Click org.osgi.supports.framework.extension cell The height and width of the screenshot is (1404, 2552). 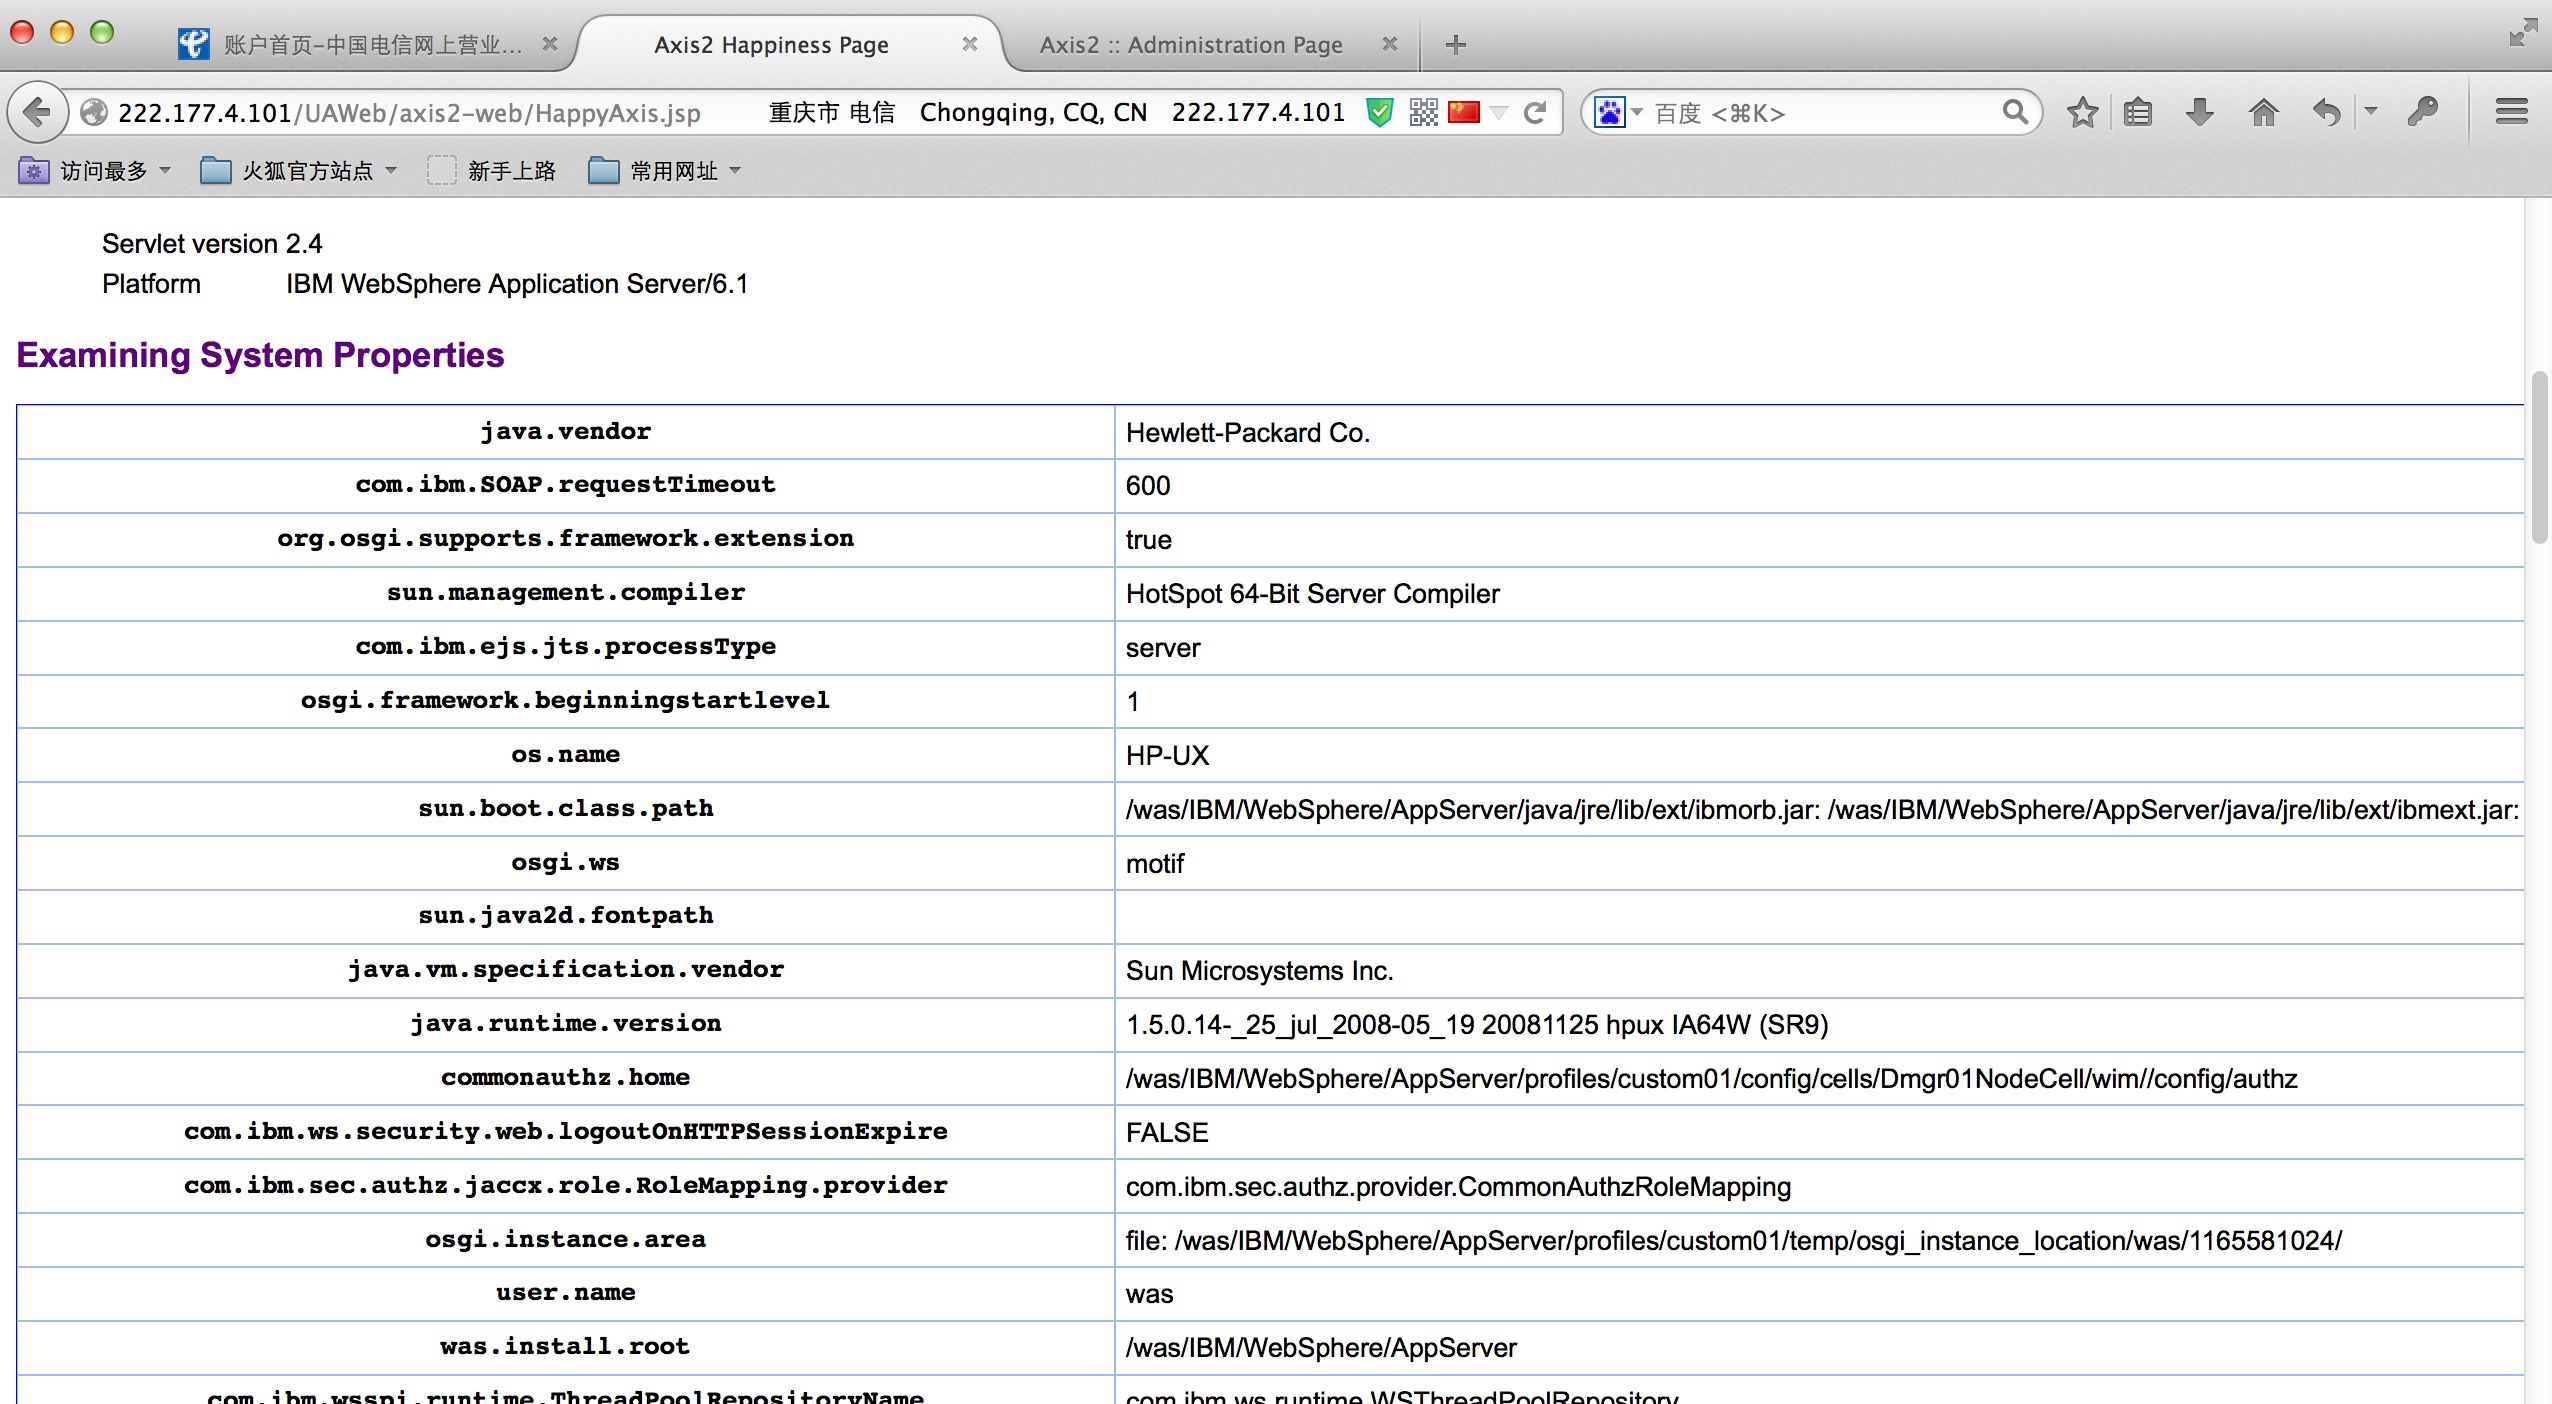pyautogui.click(x=565, y=539)
